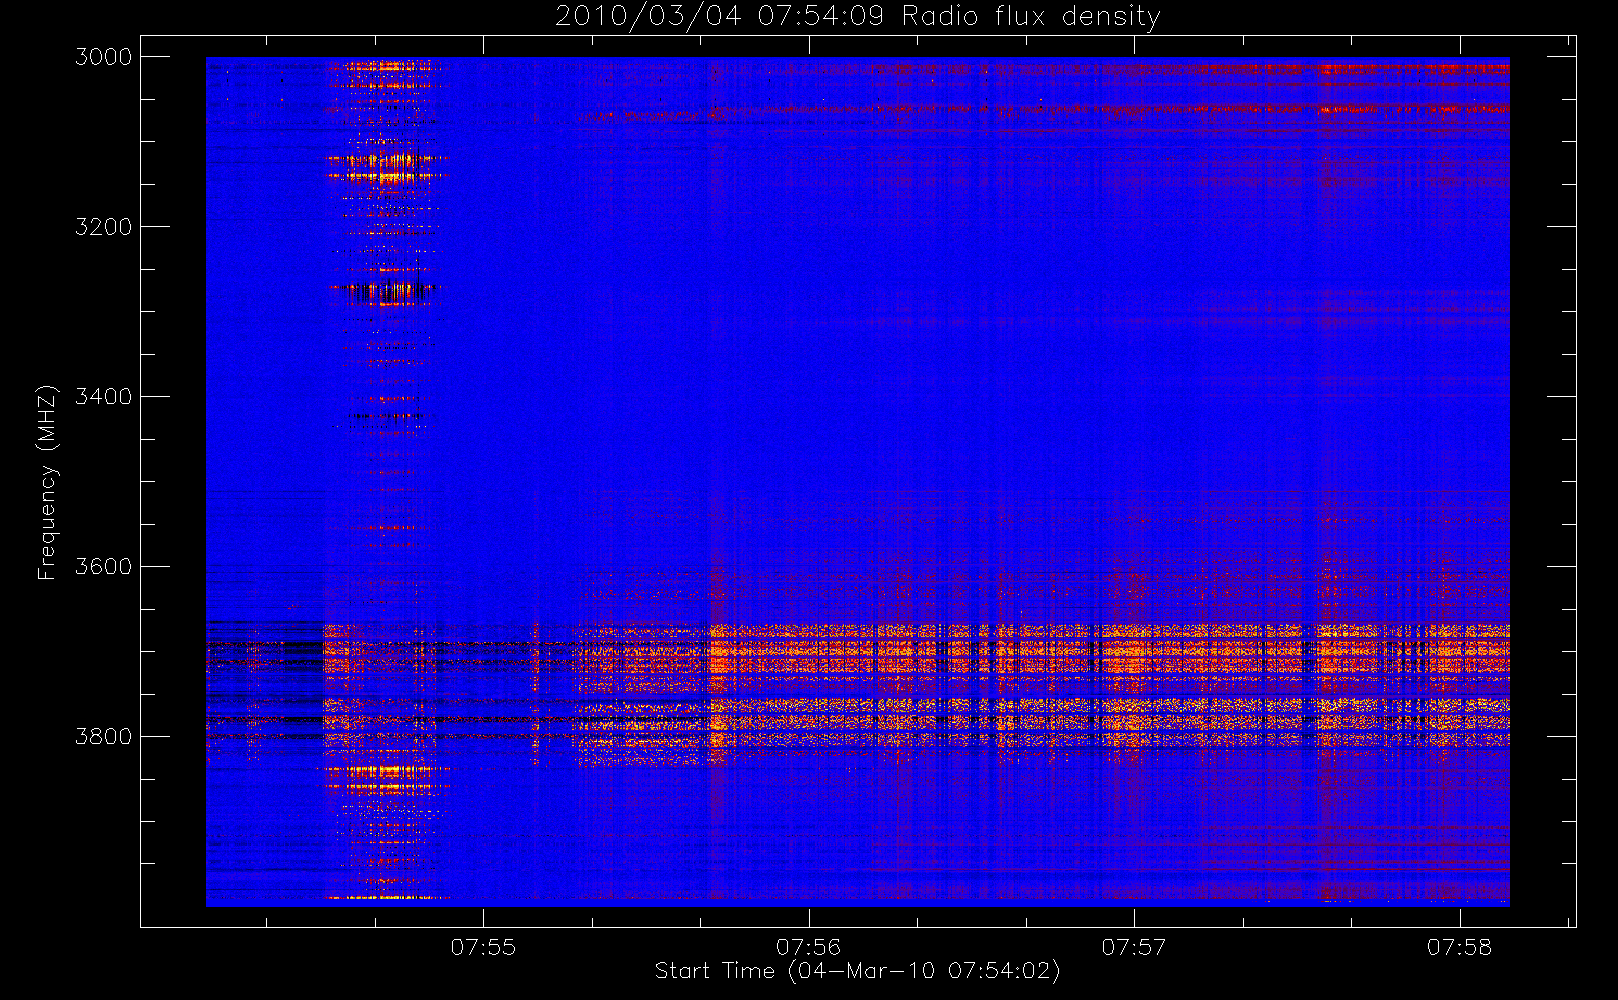Click the 07:55 time axis label
Viewport: 1618px width, 1000px height.
483,947
